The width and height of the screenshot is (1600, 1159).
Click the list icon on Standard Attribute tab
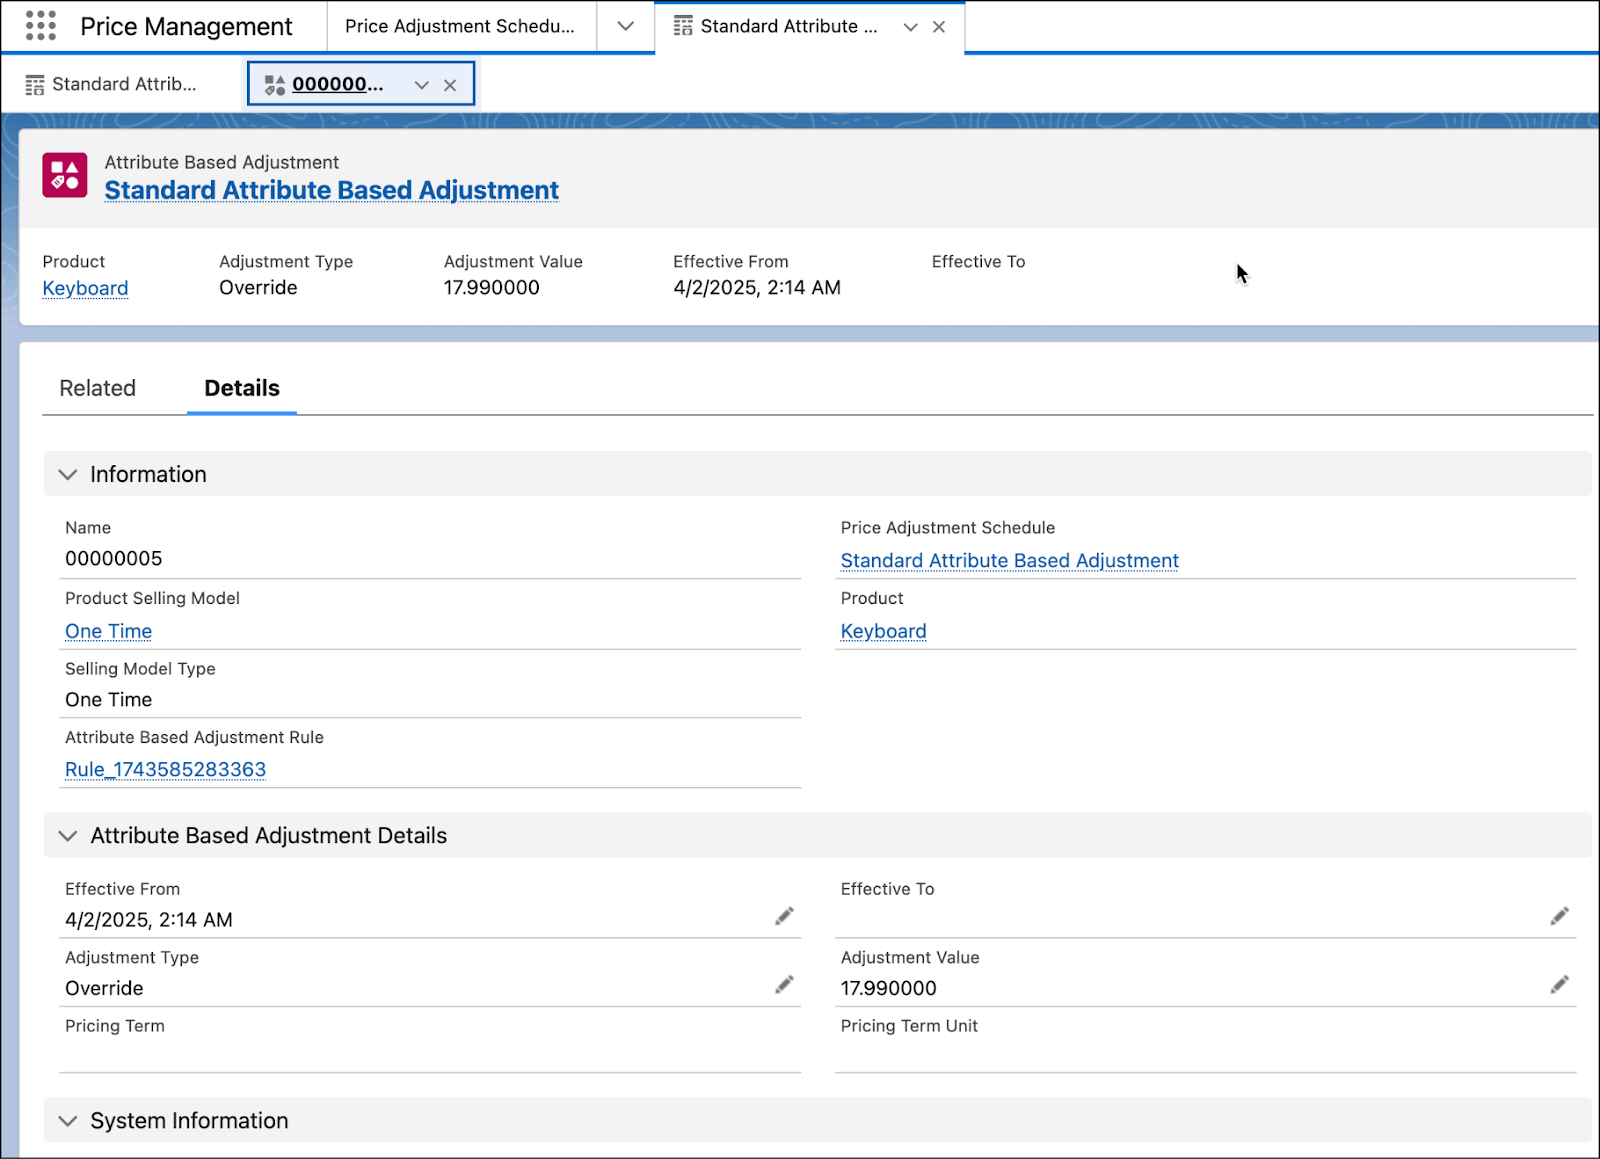coord(683,26)
